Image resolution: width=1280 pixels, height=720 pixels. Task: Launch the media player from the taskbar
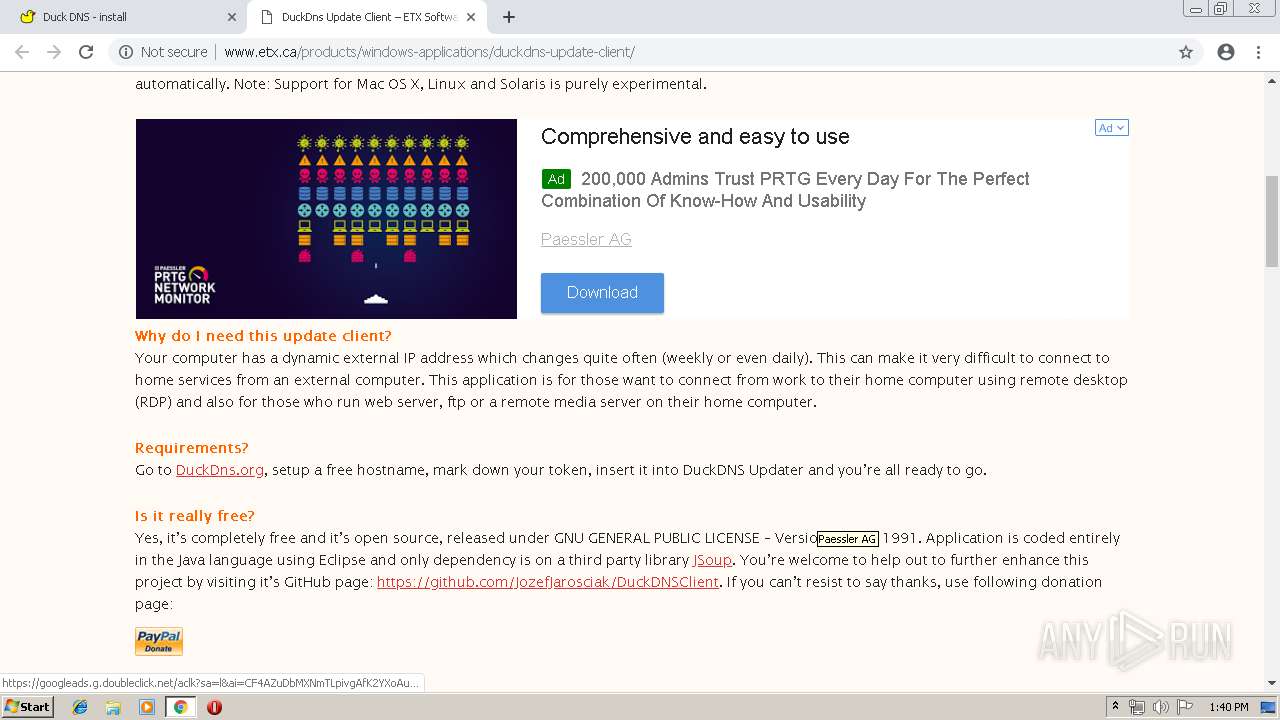click(x=147, y=707)
